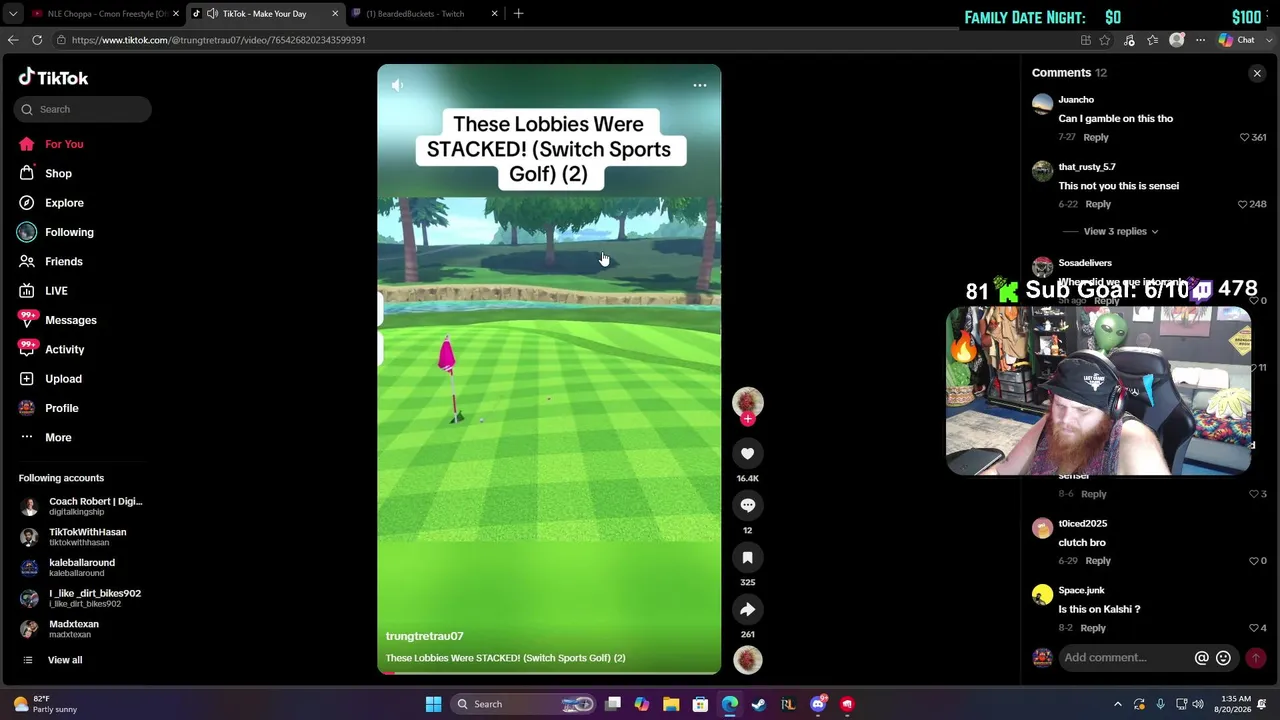Open Juancho's profile avatar

[x=1042, y=104]
